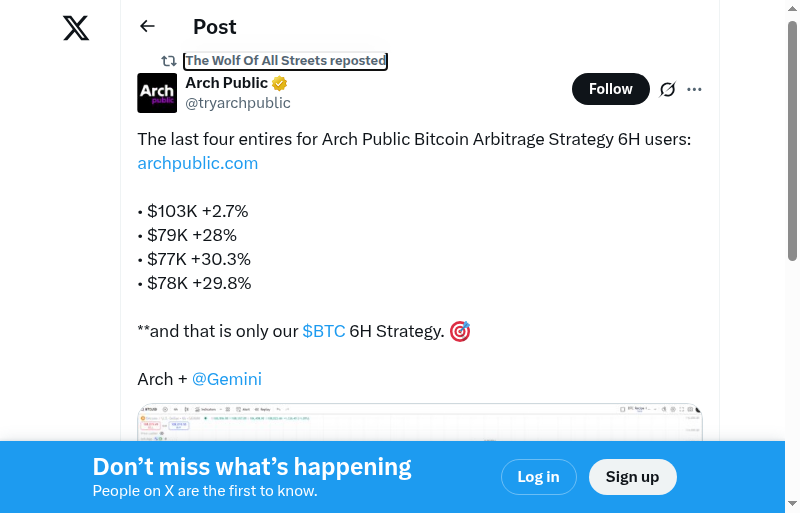This screenshot has width=800, height=513.
Task: Open the @Gemini mention
Action: coord(227,379)
